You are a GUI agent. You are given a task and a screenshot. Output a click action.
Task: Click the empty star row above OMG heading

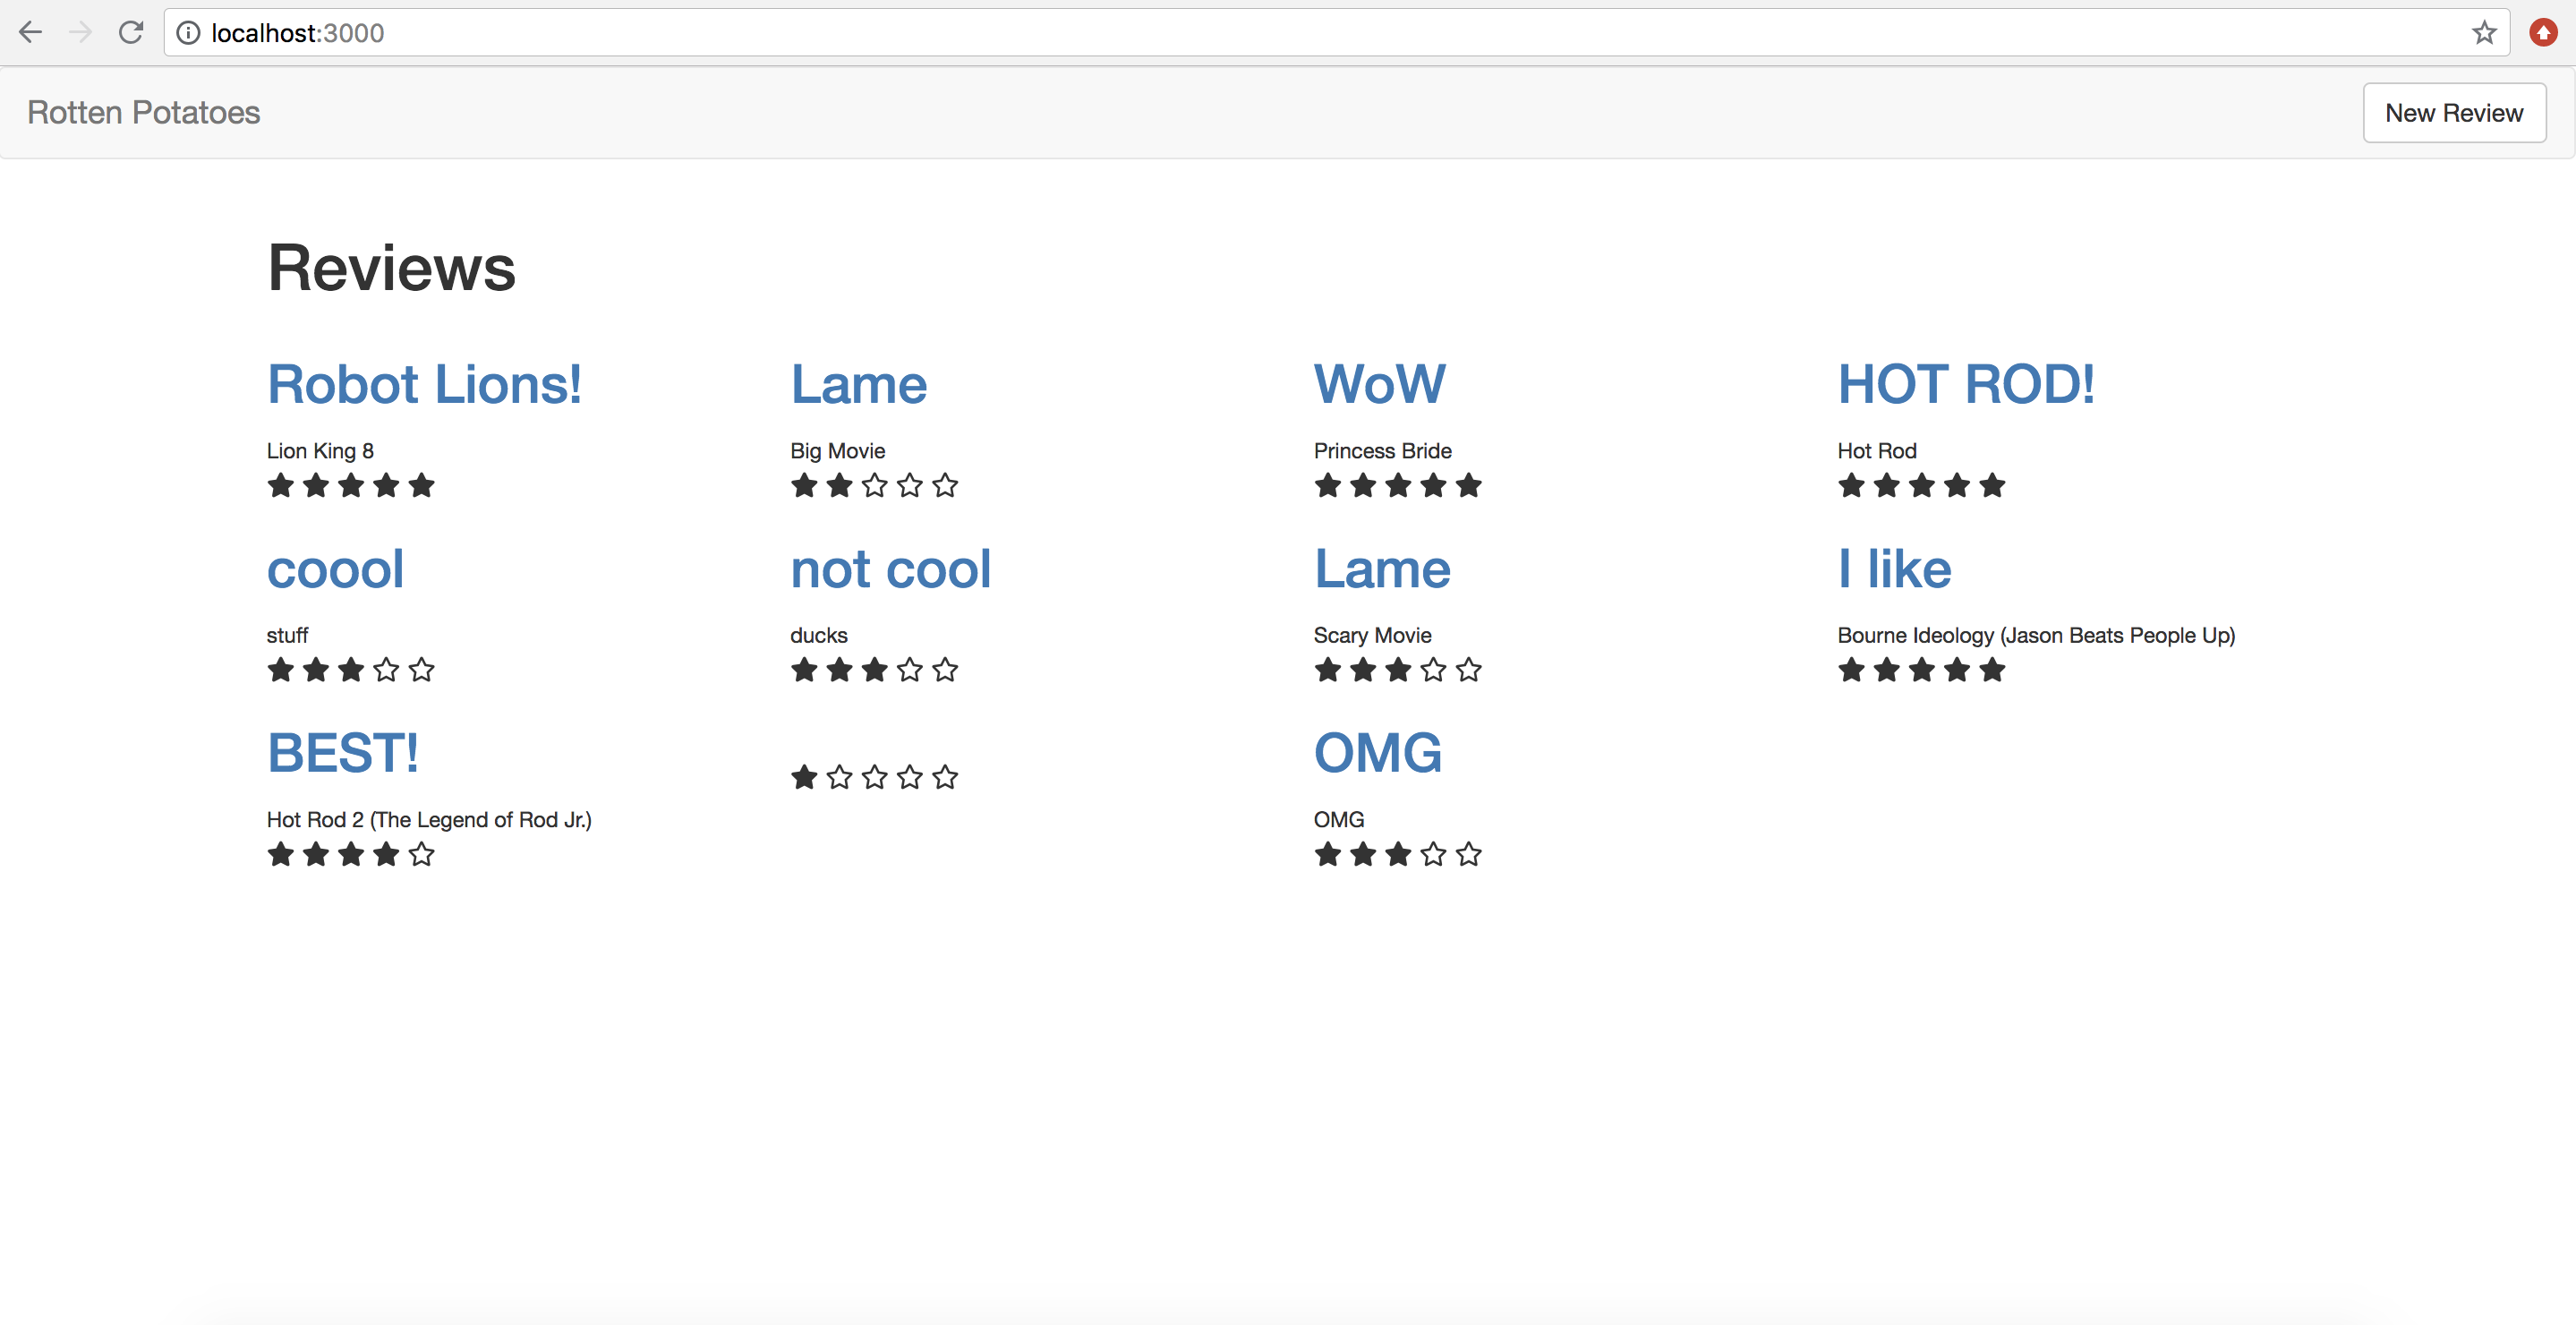[874, 777]
